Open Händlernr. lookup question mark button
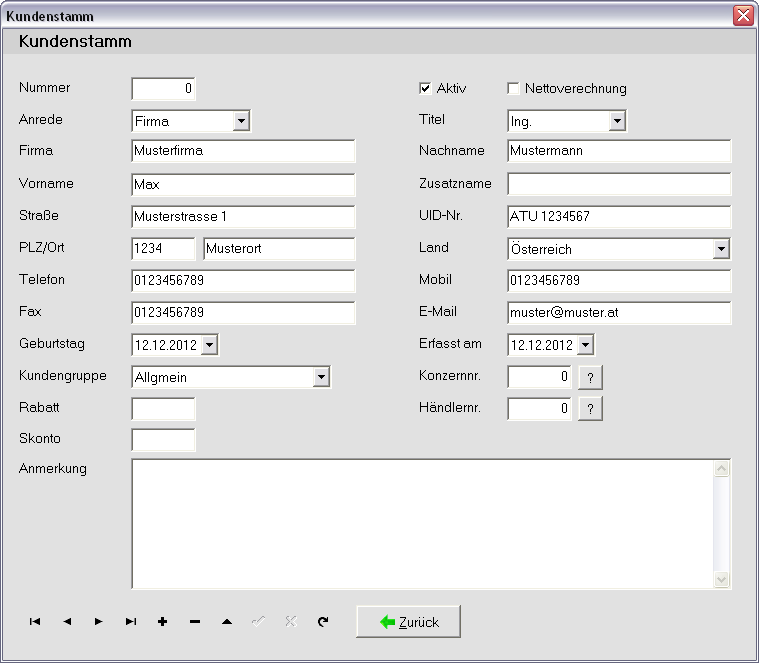The height and width of the screenshot is (663, 759). (x=590, y=409)
